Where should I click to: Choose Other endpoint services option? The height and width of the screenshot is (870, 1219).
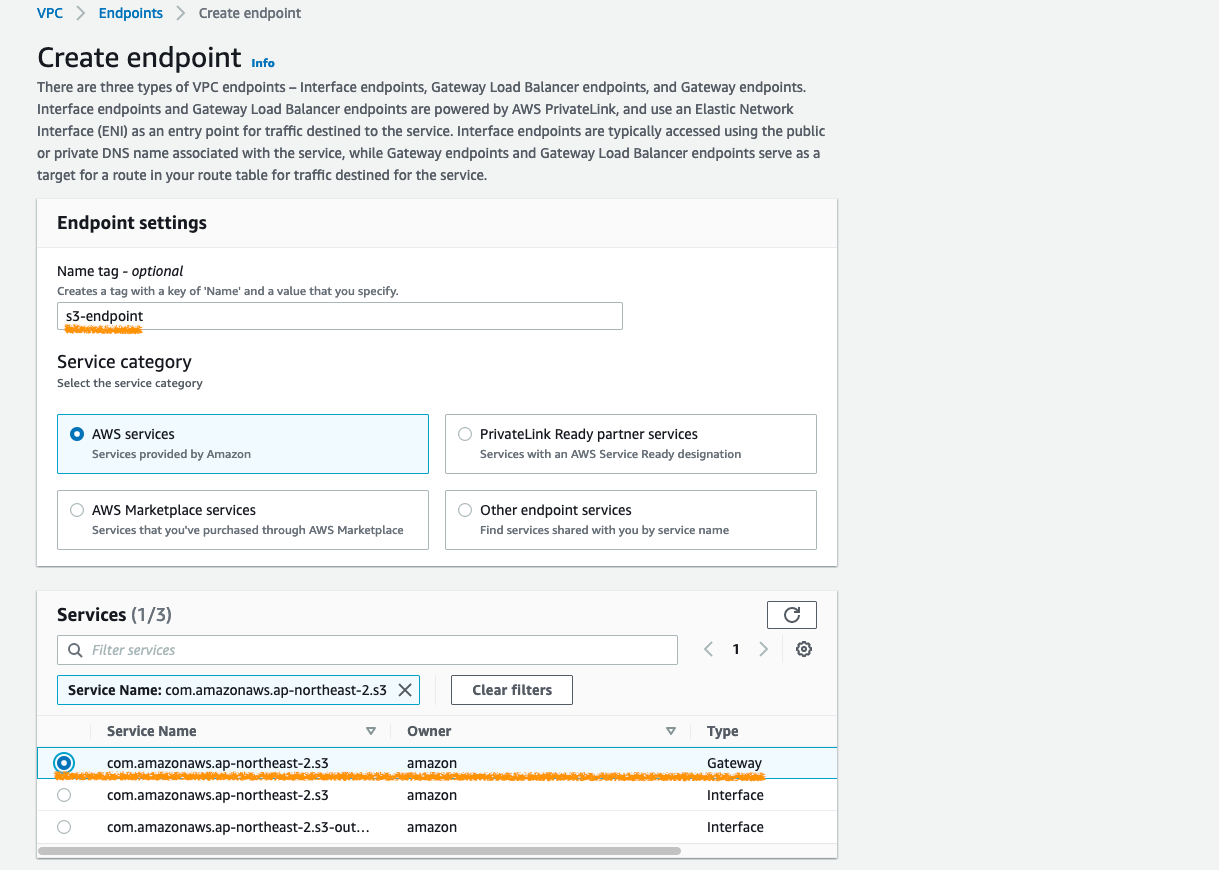pos(465,510)
